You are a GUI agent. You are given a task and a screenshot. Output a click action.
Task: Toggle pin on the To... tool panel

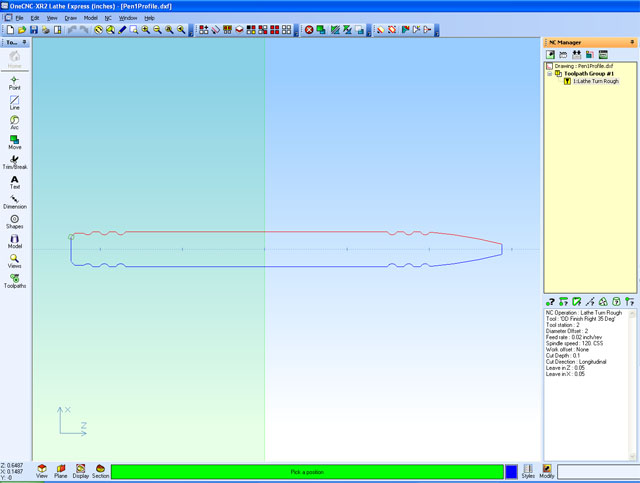24,42
